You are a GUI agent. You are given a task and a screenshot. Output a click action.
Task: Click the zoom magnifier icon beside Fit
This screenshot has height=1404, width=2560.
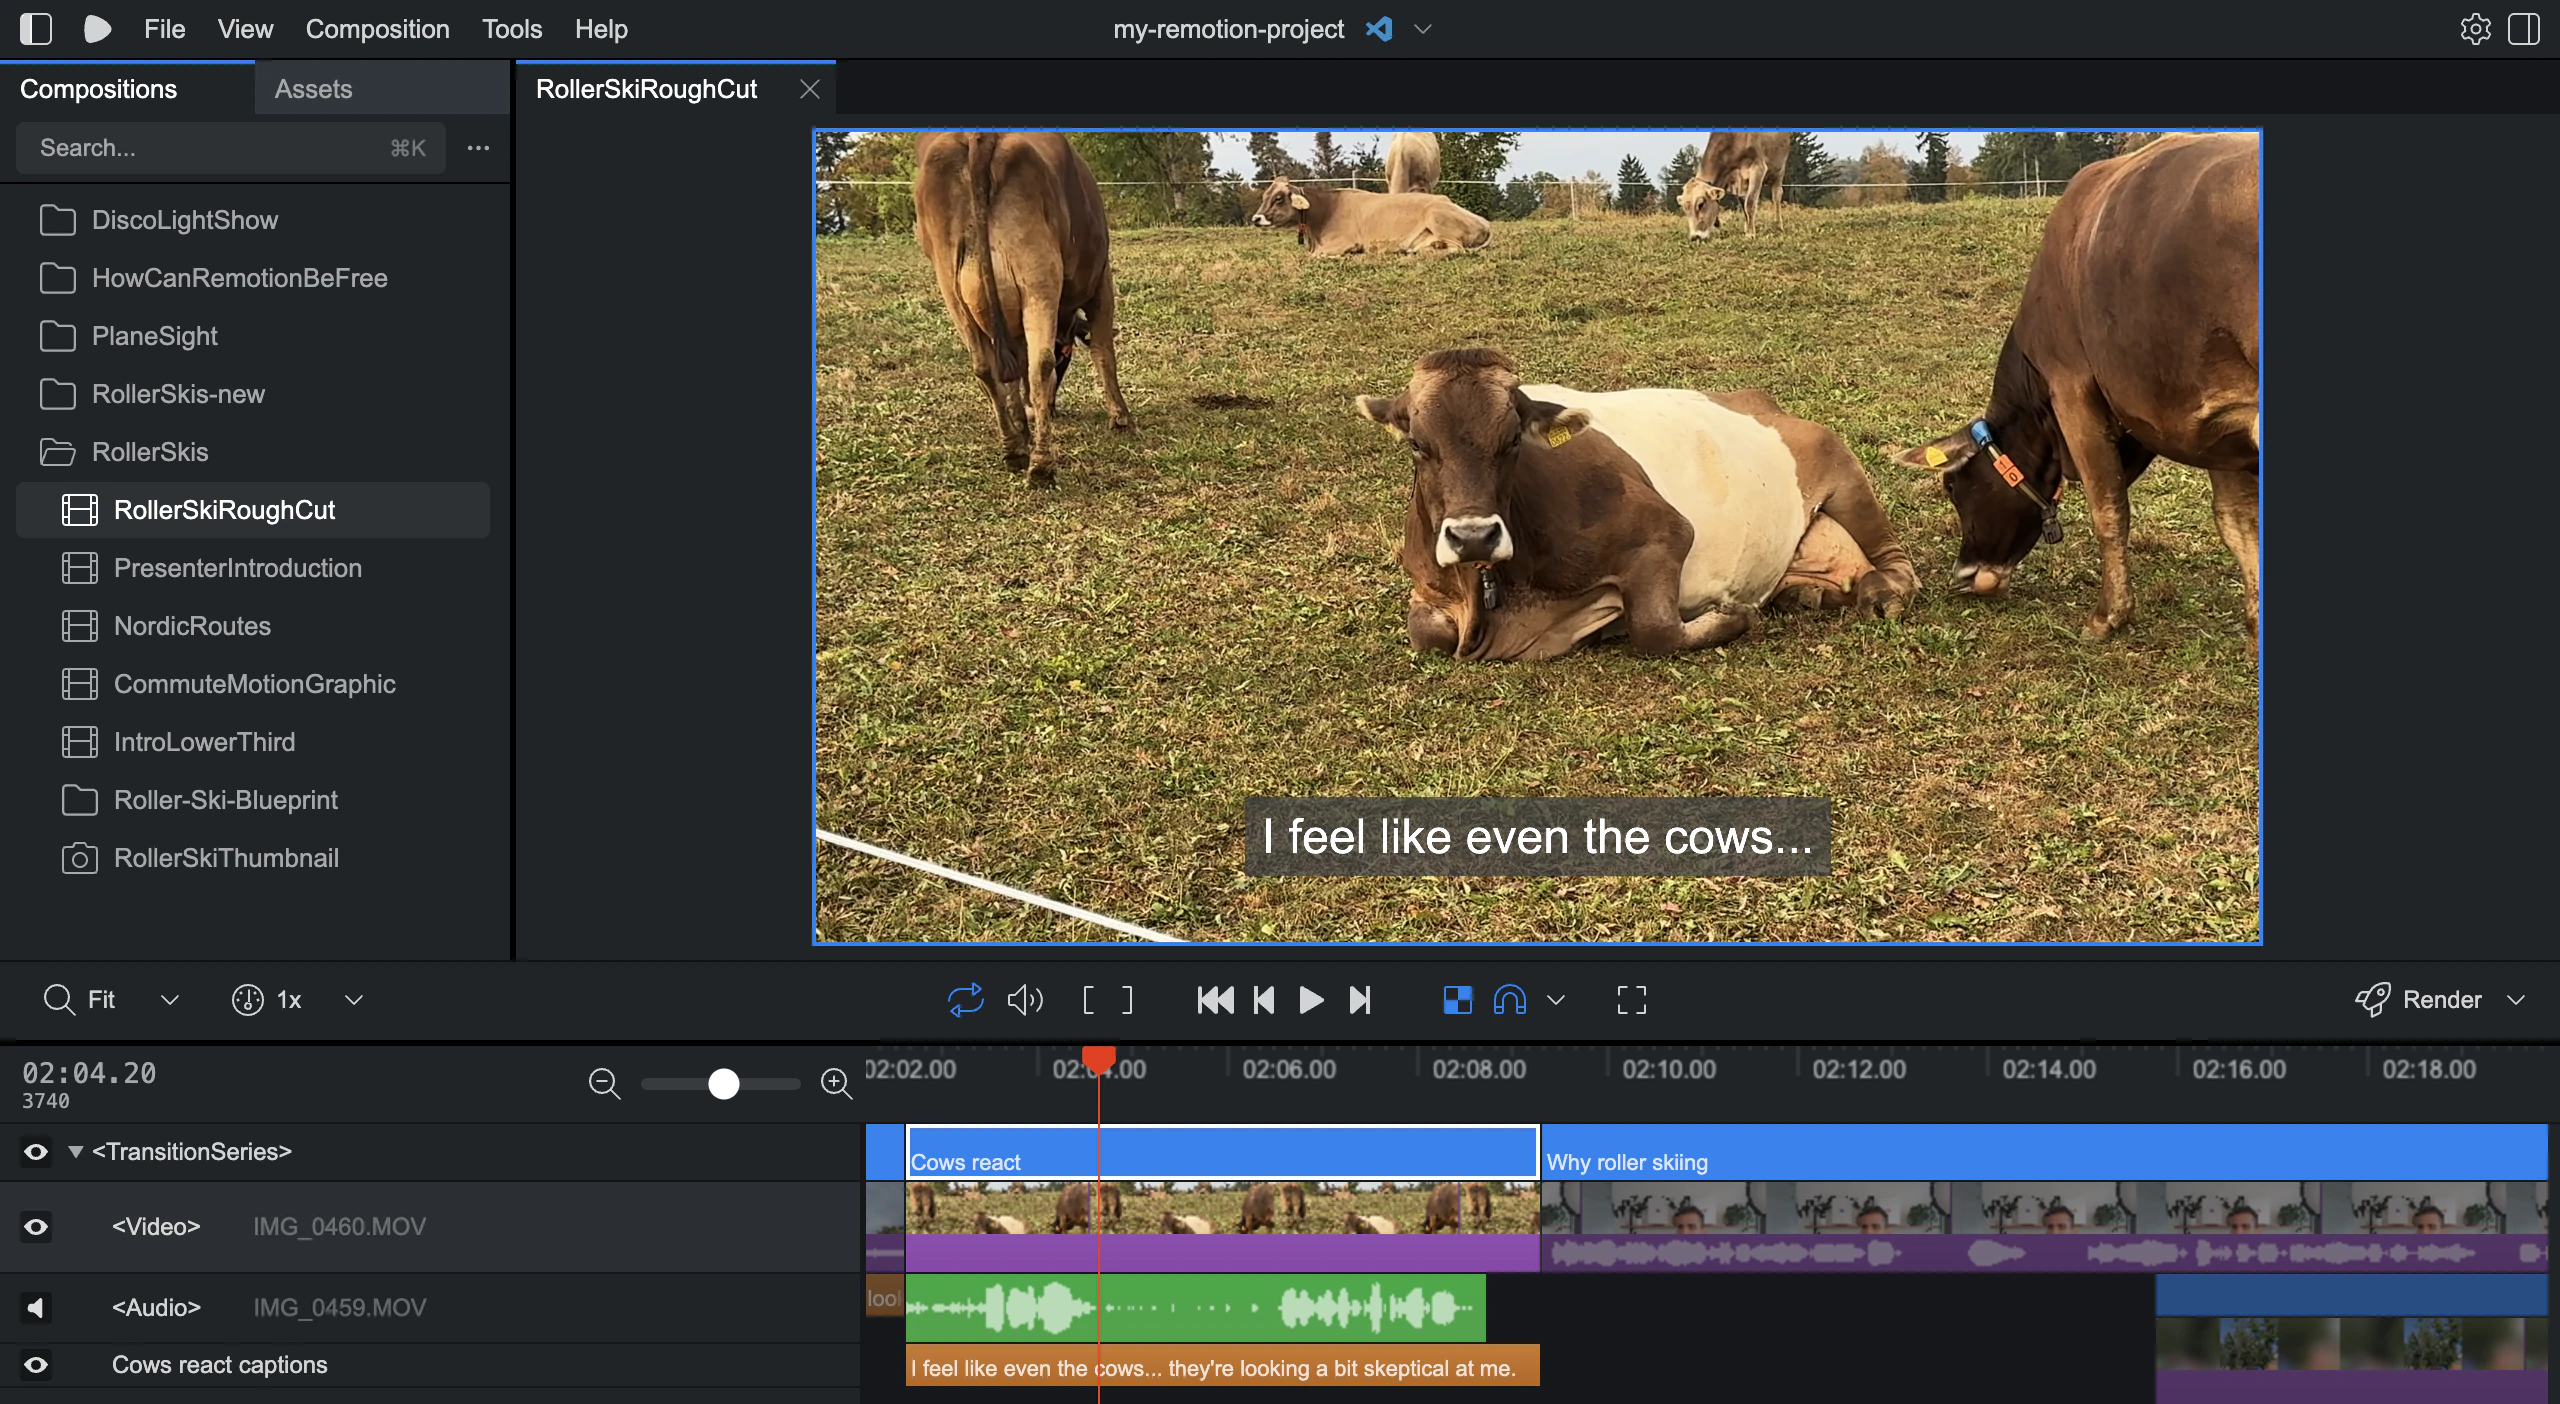tap(59, 999)
